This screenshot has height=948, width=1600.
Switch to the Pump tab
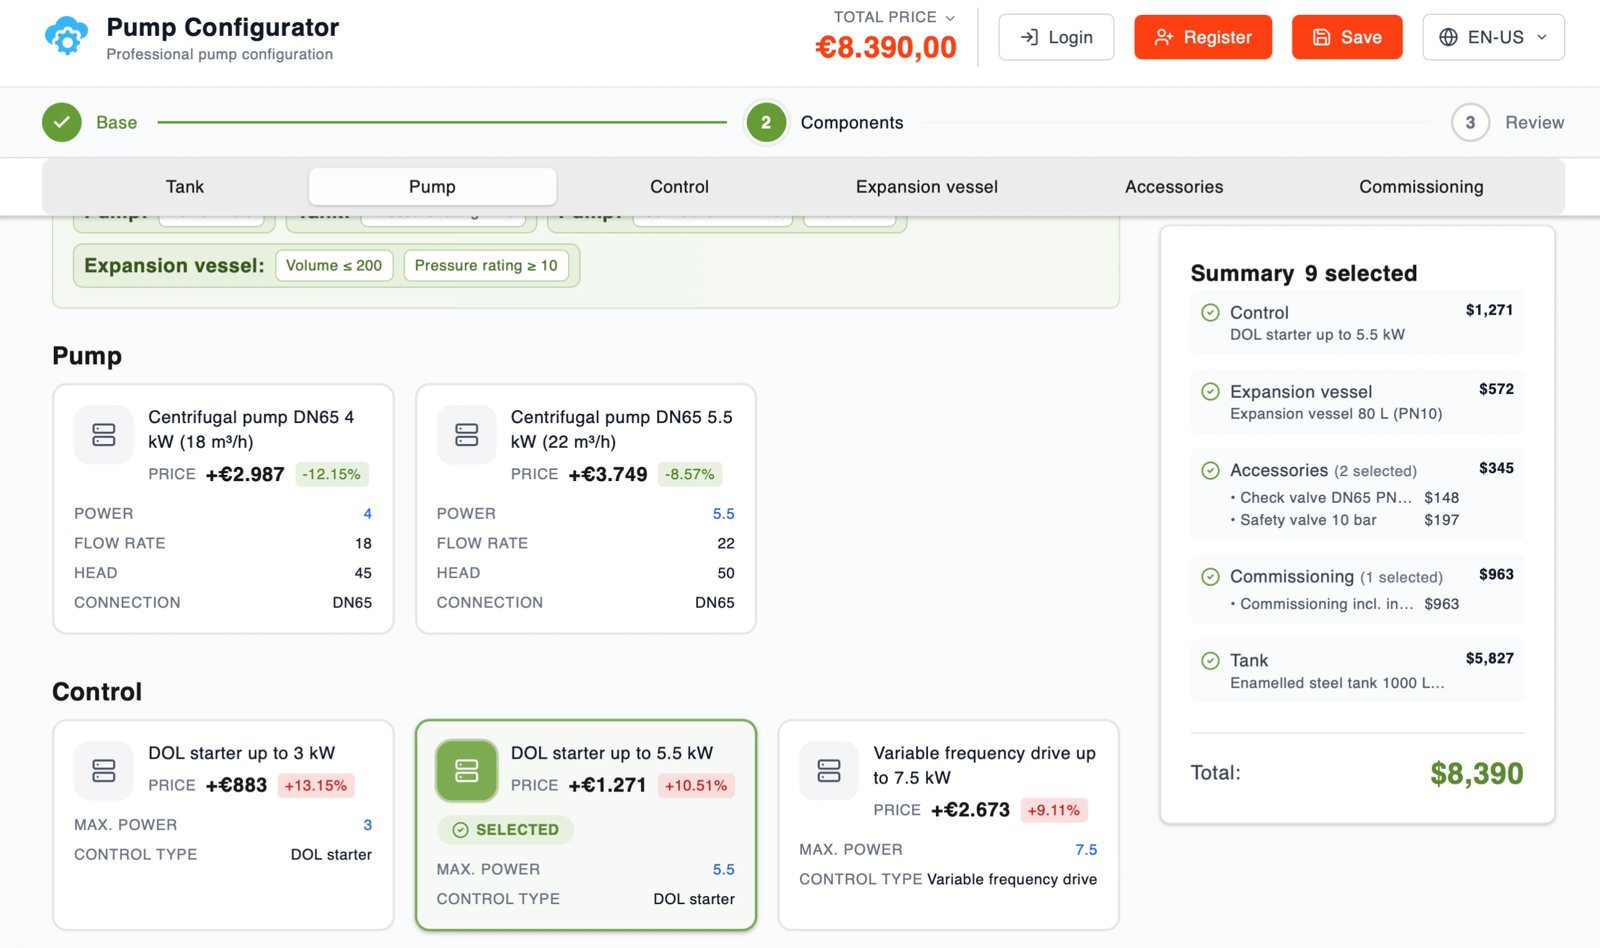point(432,186)
